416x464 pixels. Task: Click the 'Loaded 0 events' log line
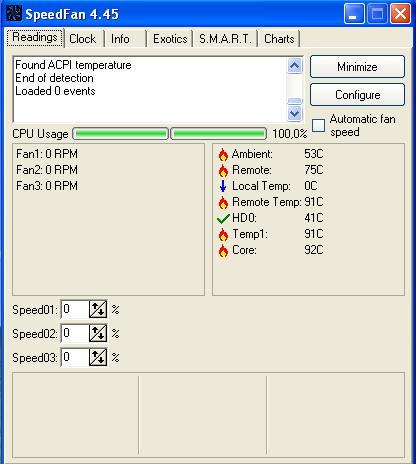point(55,91)
